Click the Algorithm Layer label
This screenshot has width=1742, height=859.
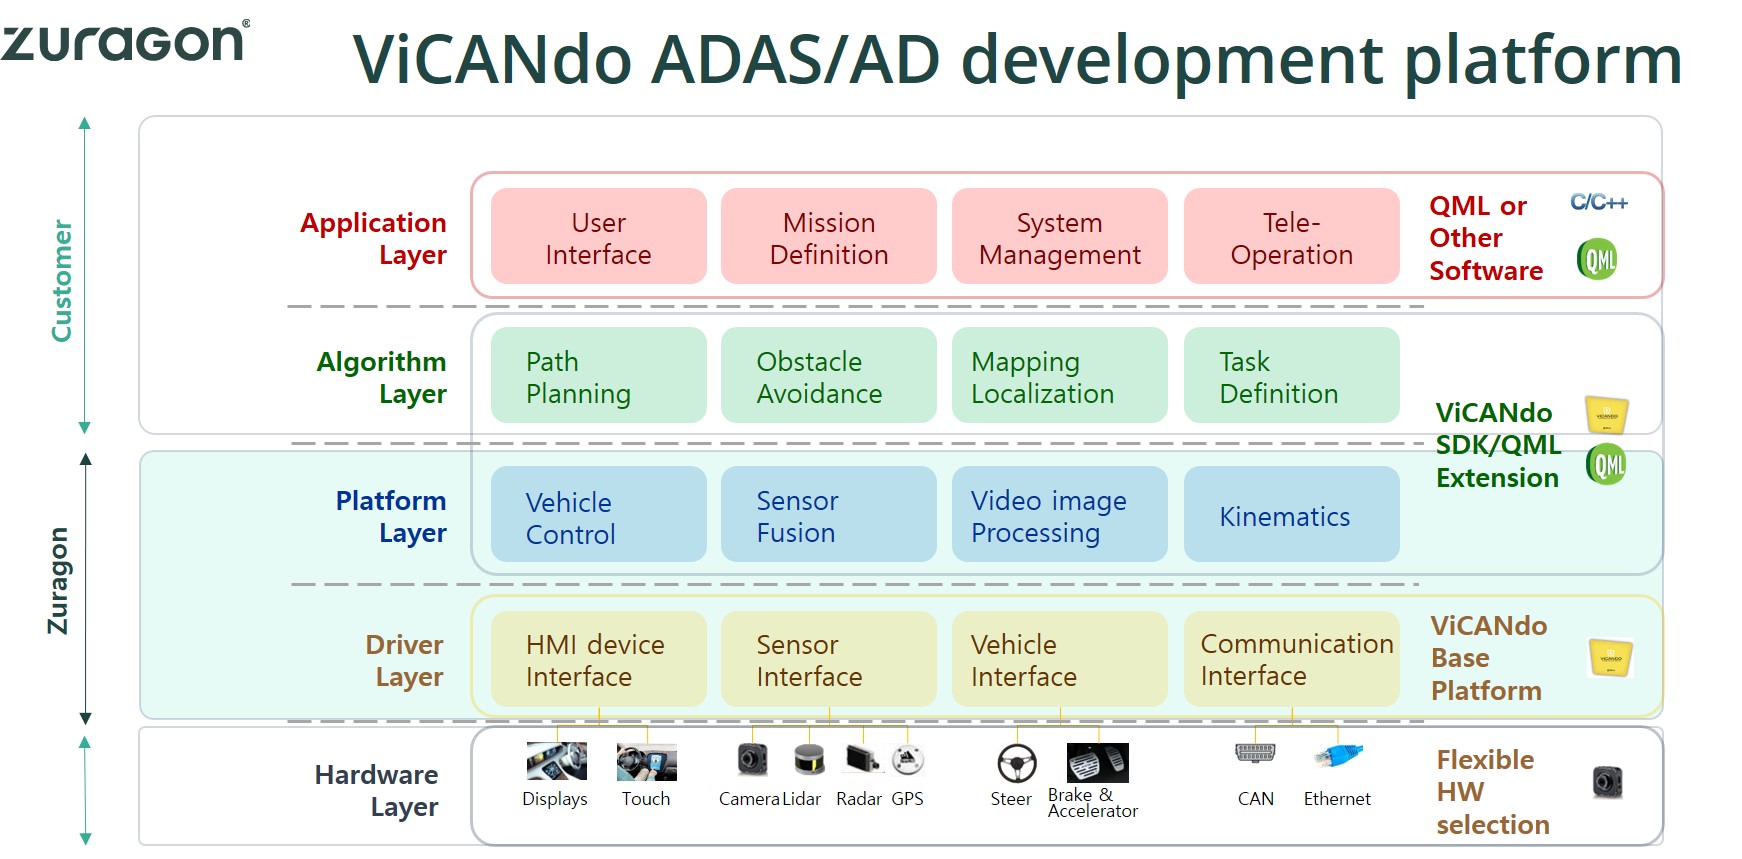pos(382,377)
